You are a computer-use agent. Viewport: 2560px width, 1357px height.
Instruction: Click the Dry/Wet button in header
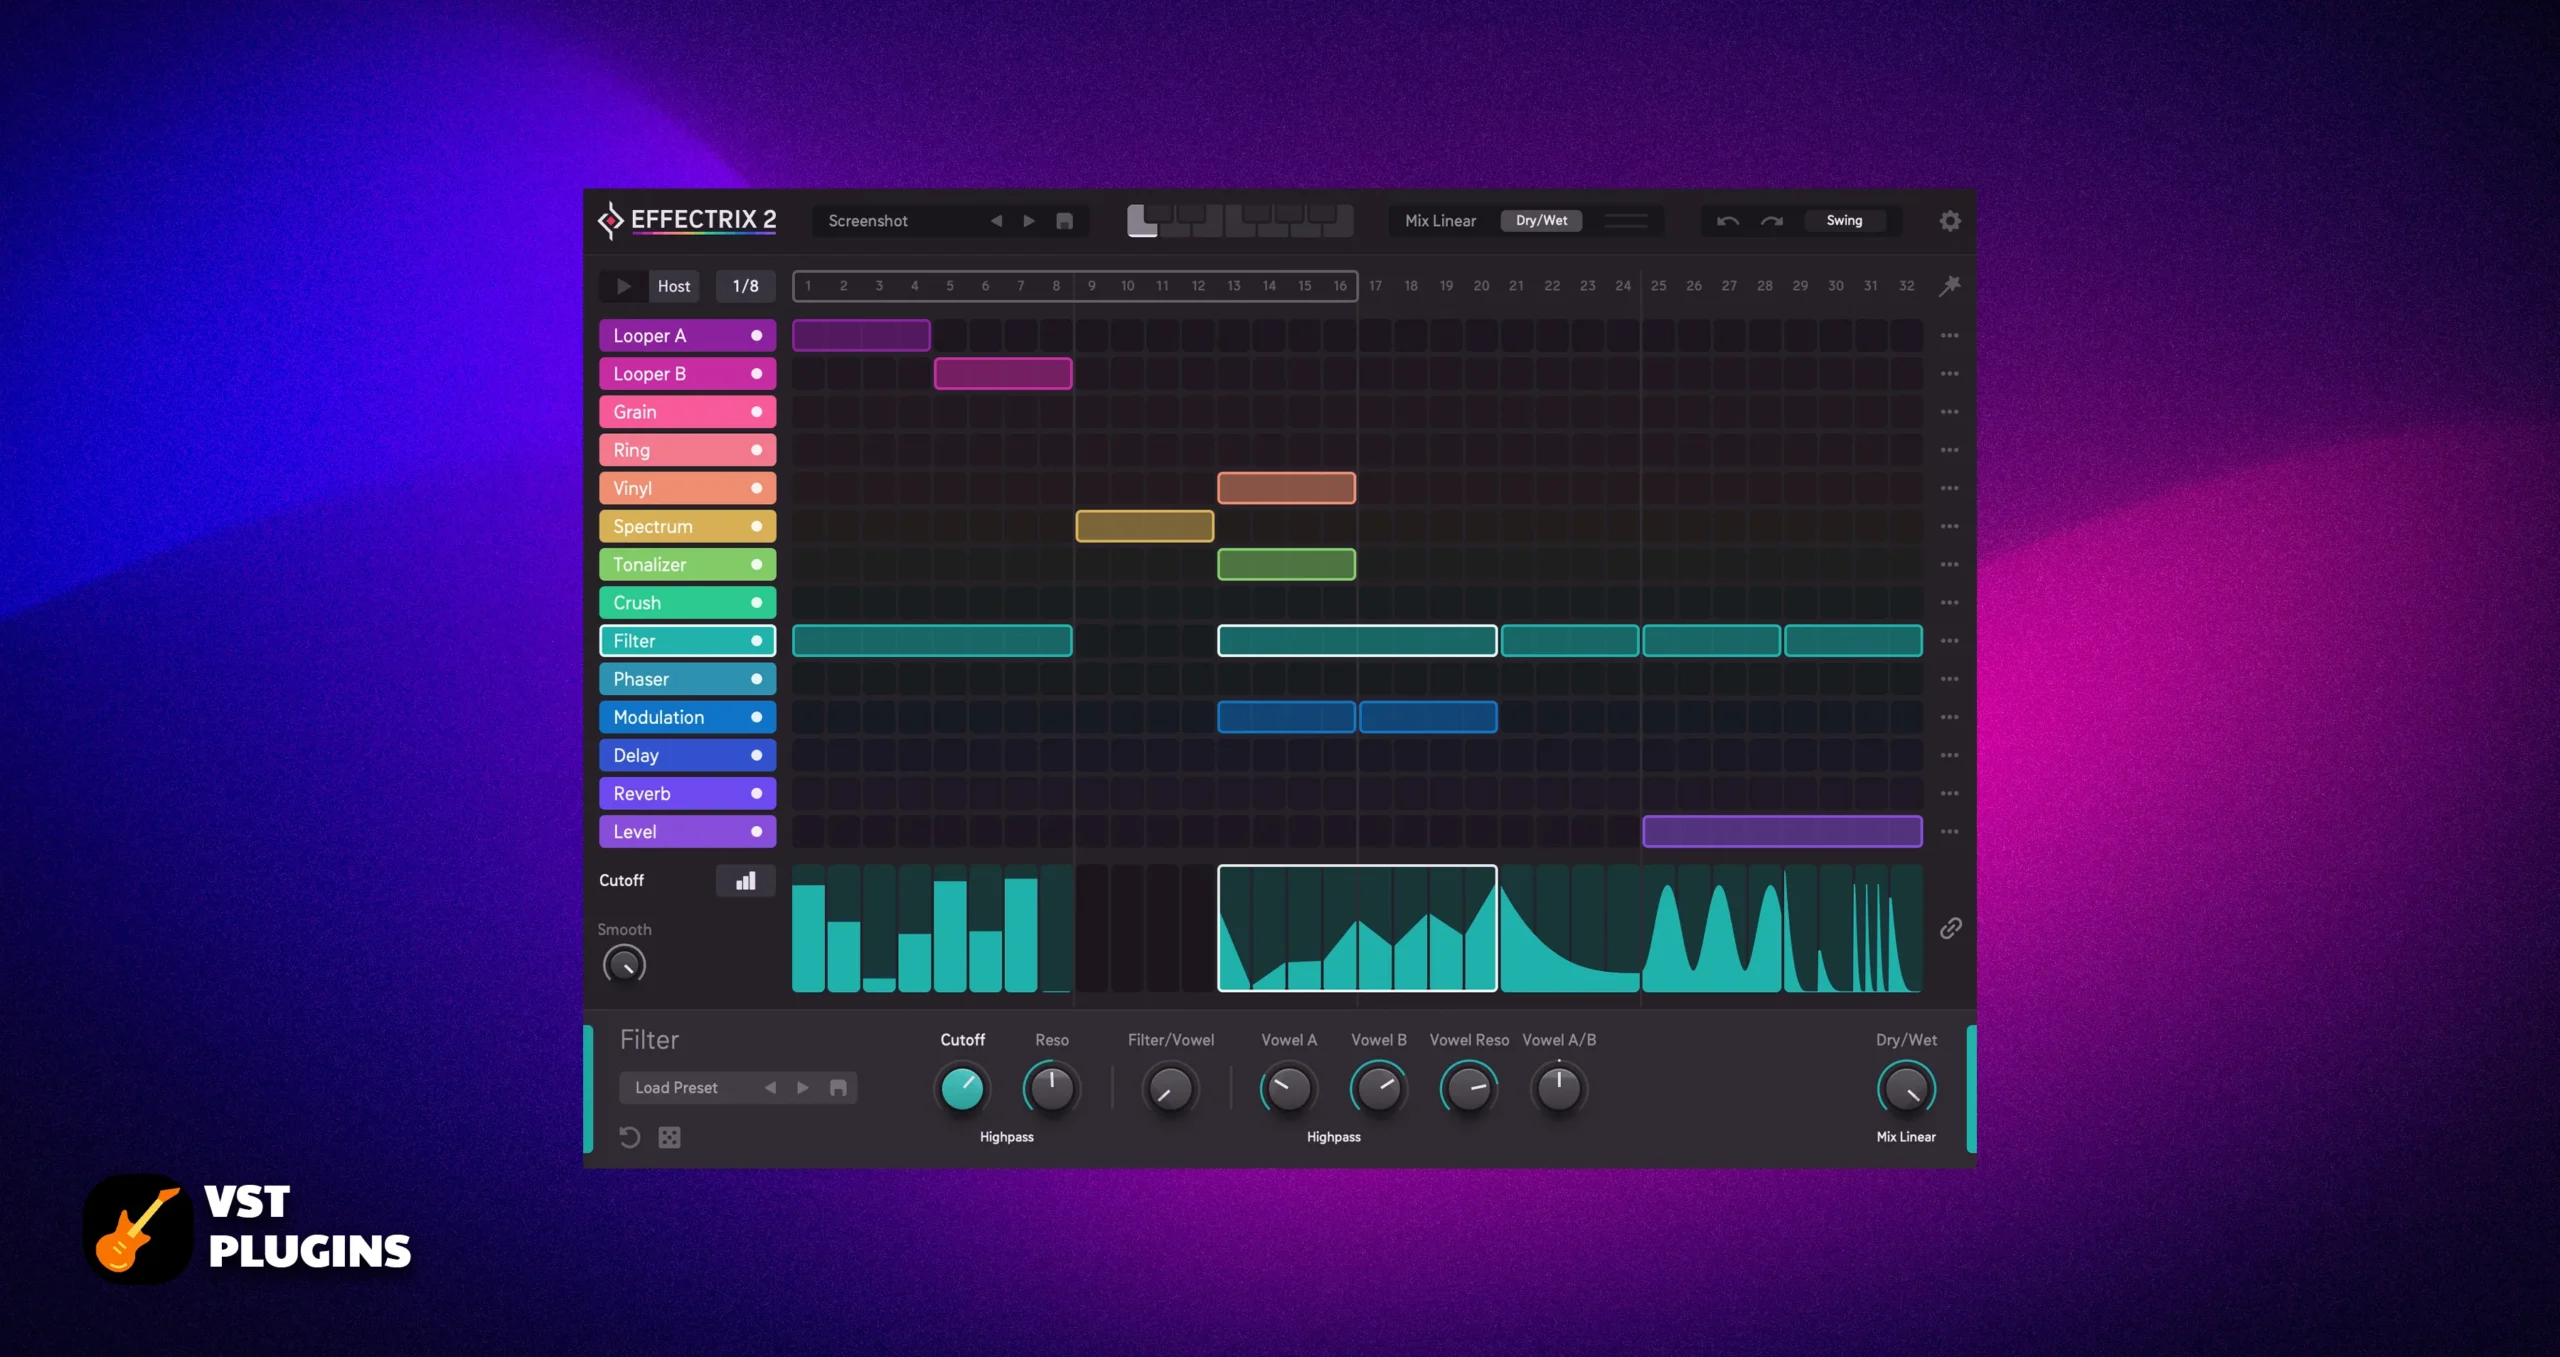point(1541,221)
